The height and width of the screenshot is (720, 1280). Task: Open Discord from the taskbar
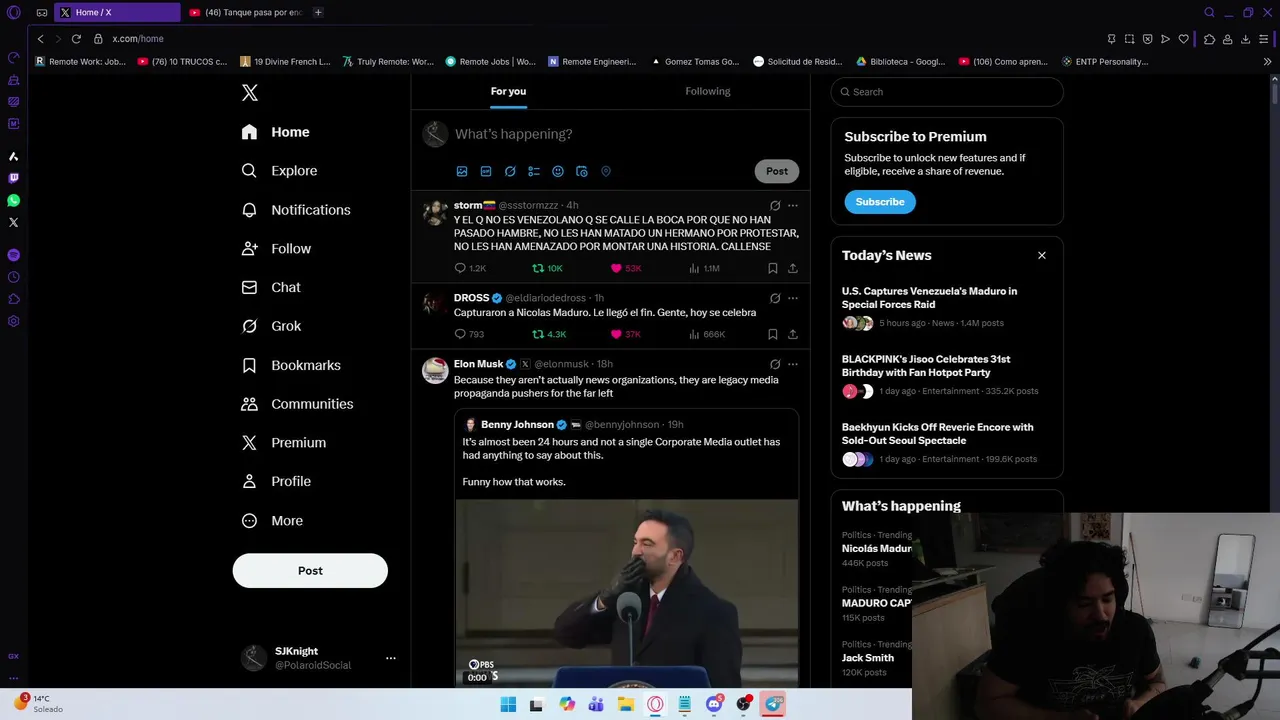(714, 704)
